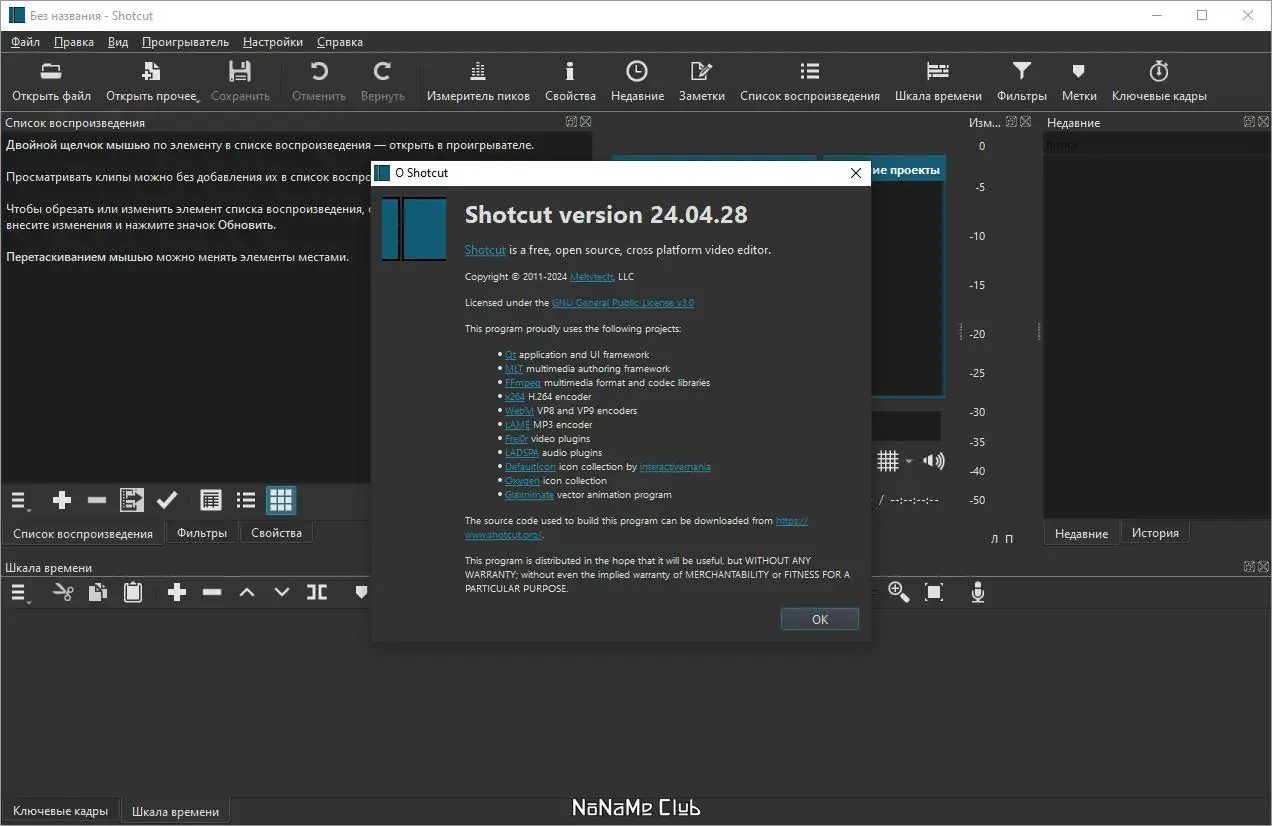Switch to the Недавние bottom tab
Screen dimensions: 1272x826
pyautogui.click(x=1081, y=533)
